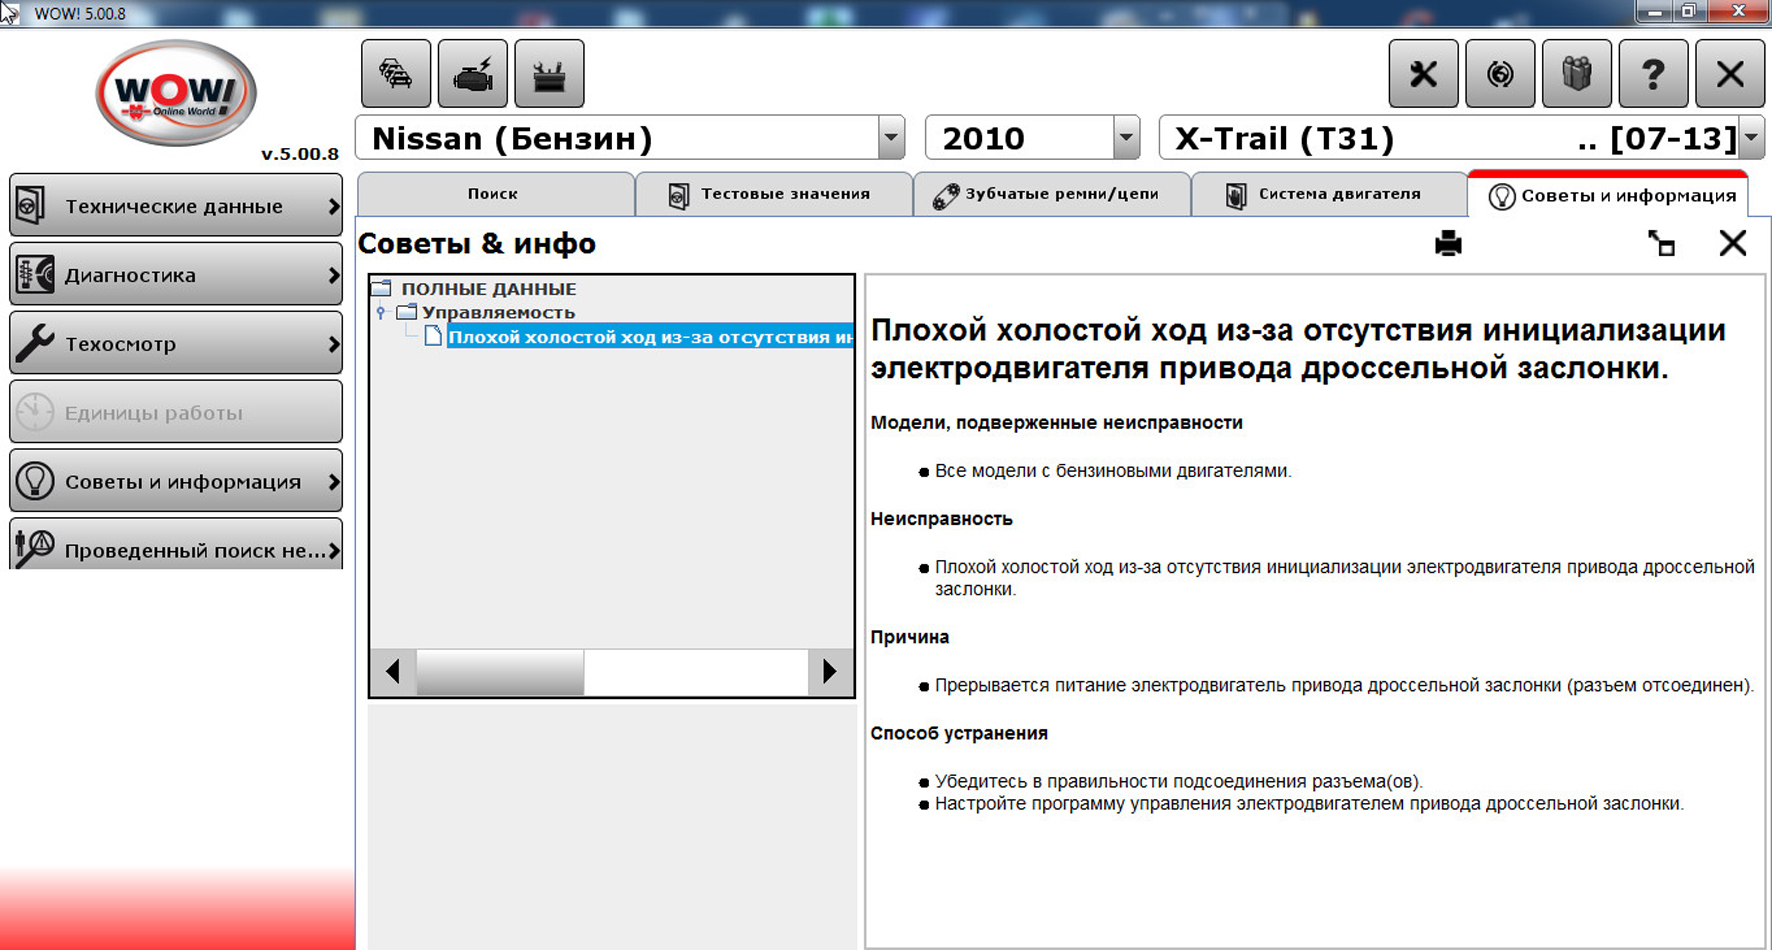The width and height of the screenshot is (1772, 950).
Task: Open the Nissan (Бензин) make dropdown
Action: (890, 138)
